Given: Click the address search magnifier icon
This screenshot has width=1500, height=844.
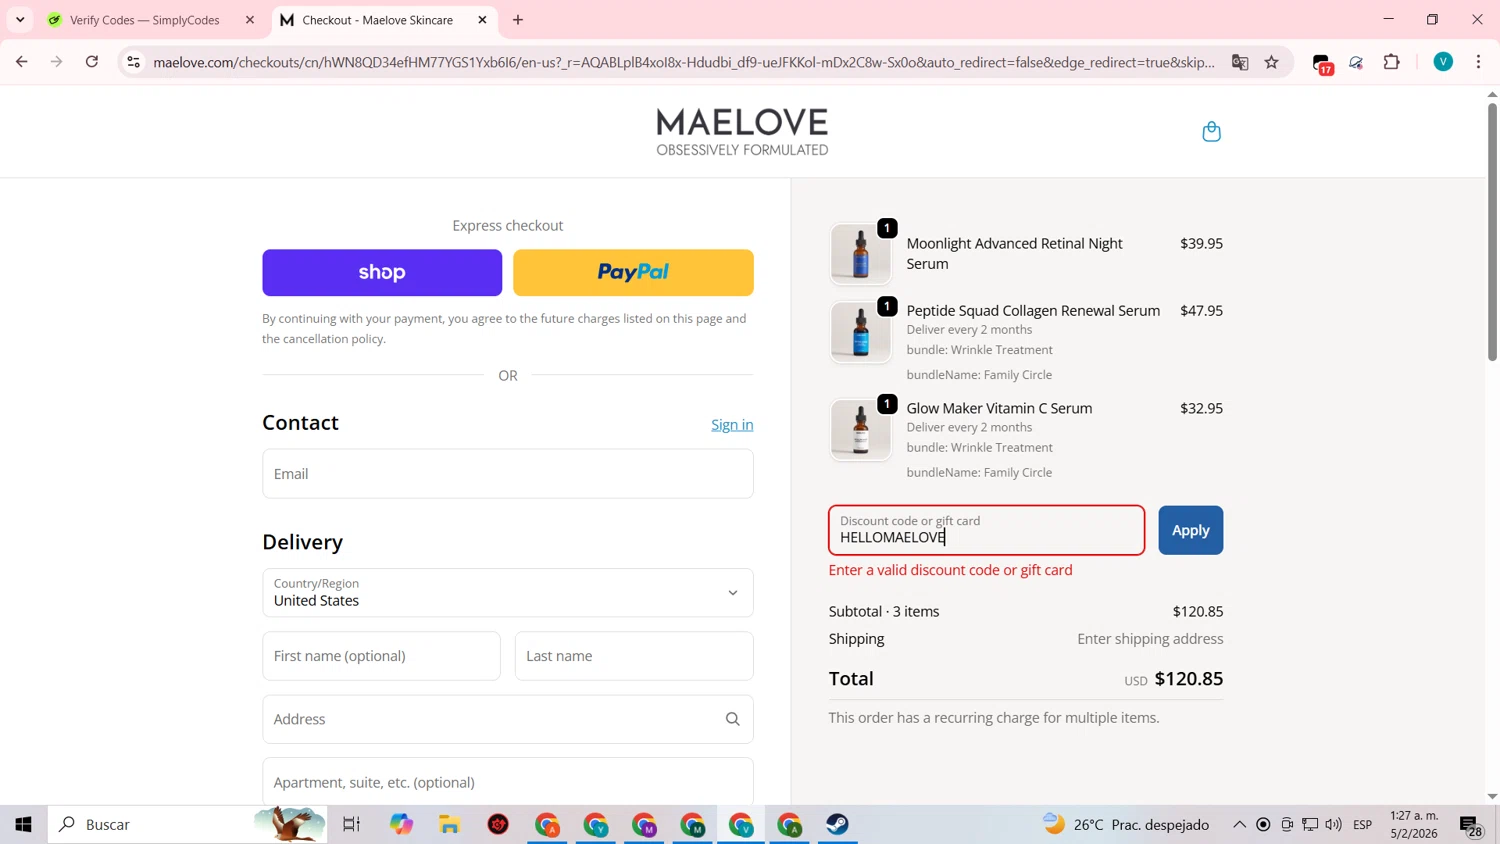Looking at the screenshot, I should coord(733,719).
